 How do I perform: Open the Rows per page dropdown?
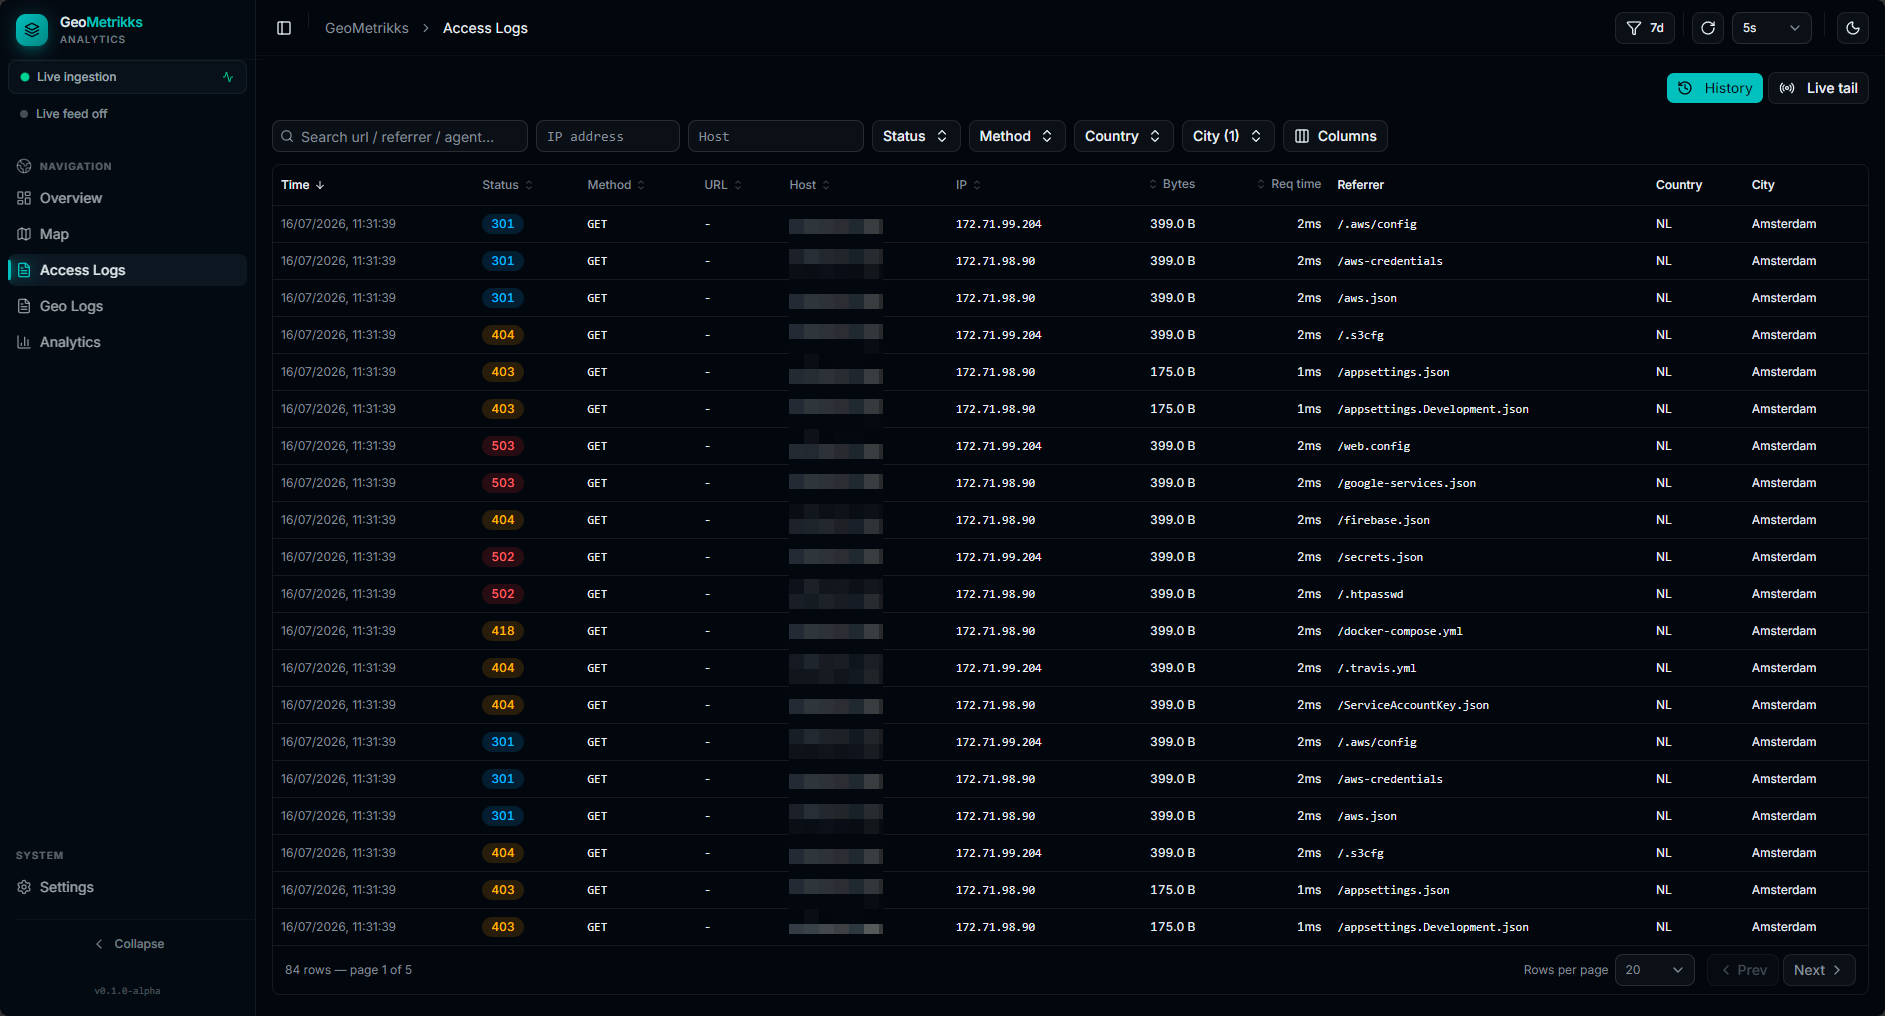[1655, 970]
